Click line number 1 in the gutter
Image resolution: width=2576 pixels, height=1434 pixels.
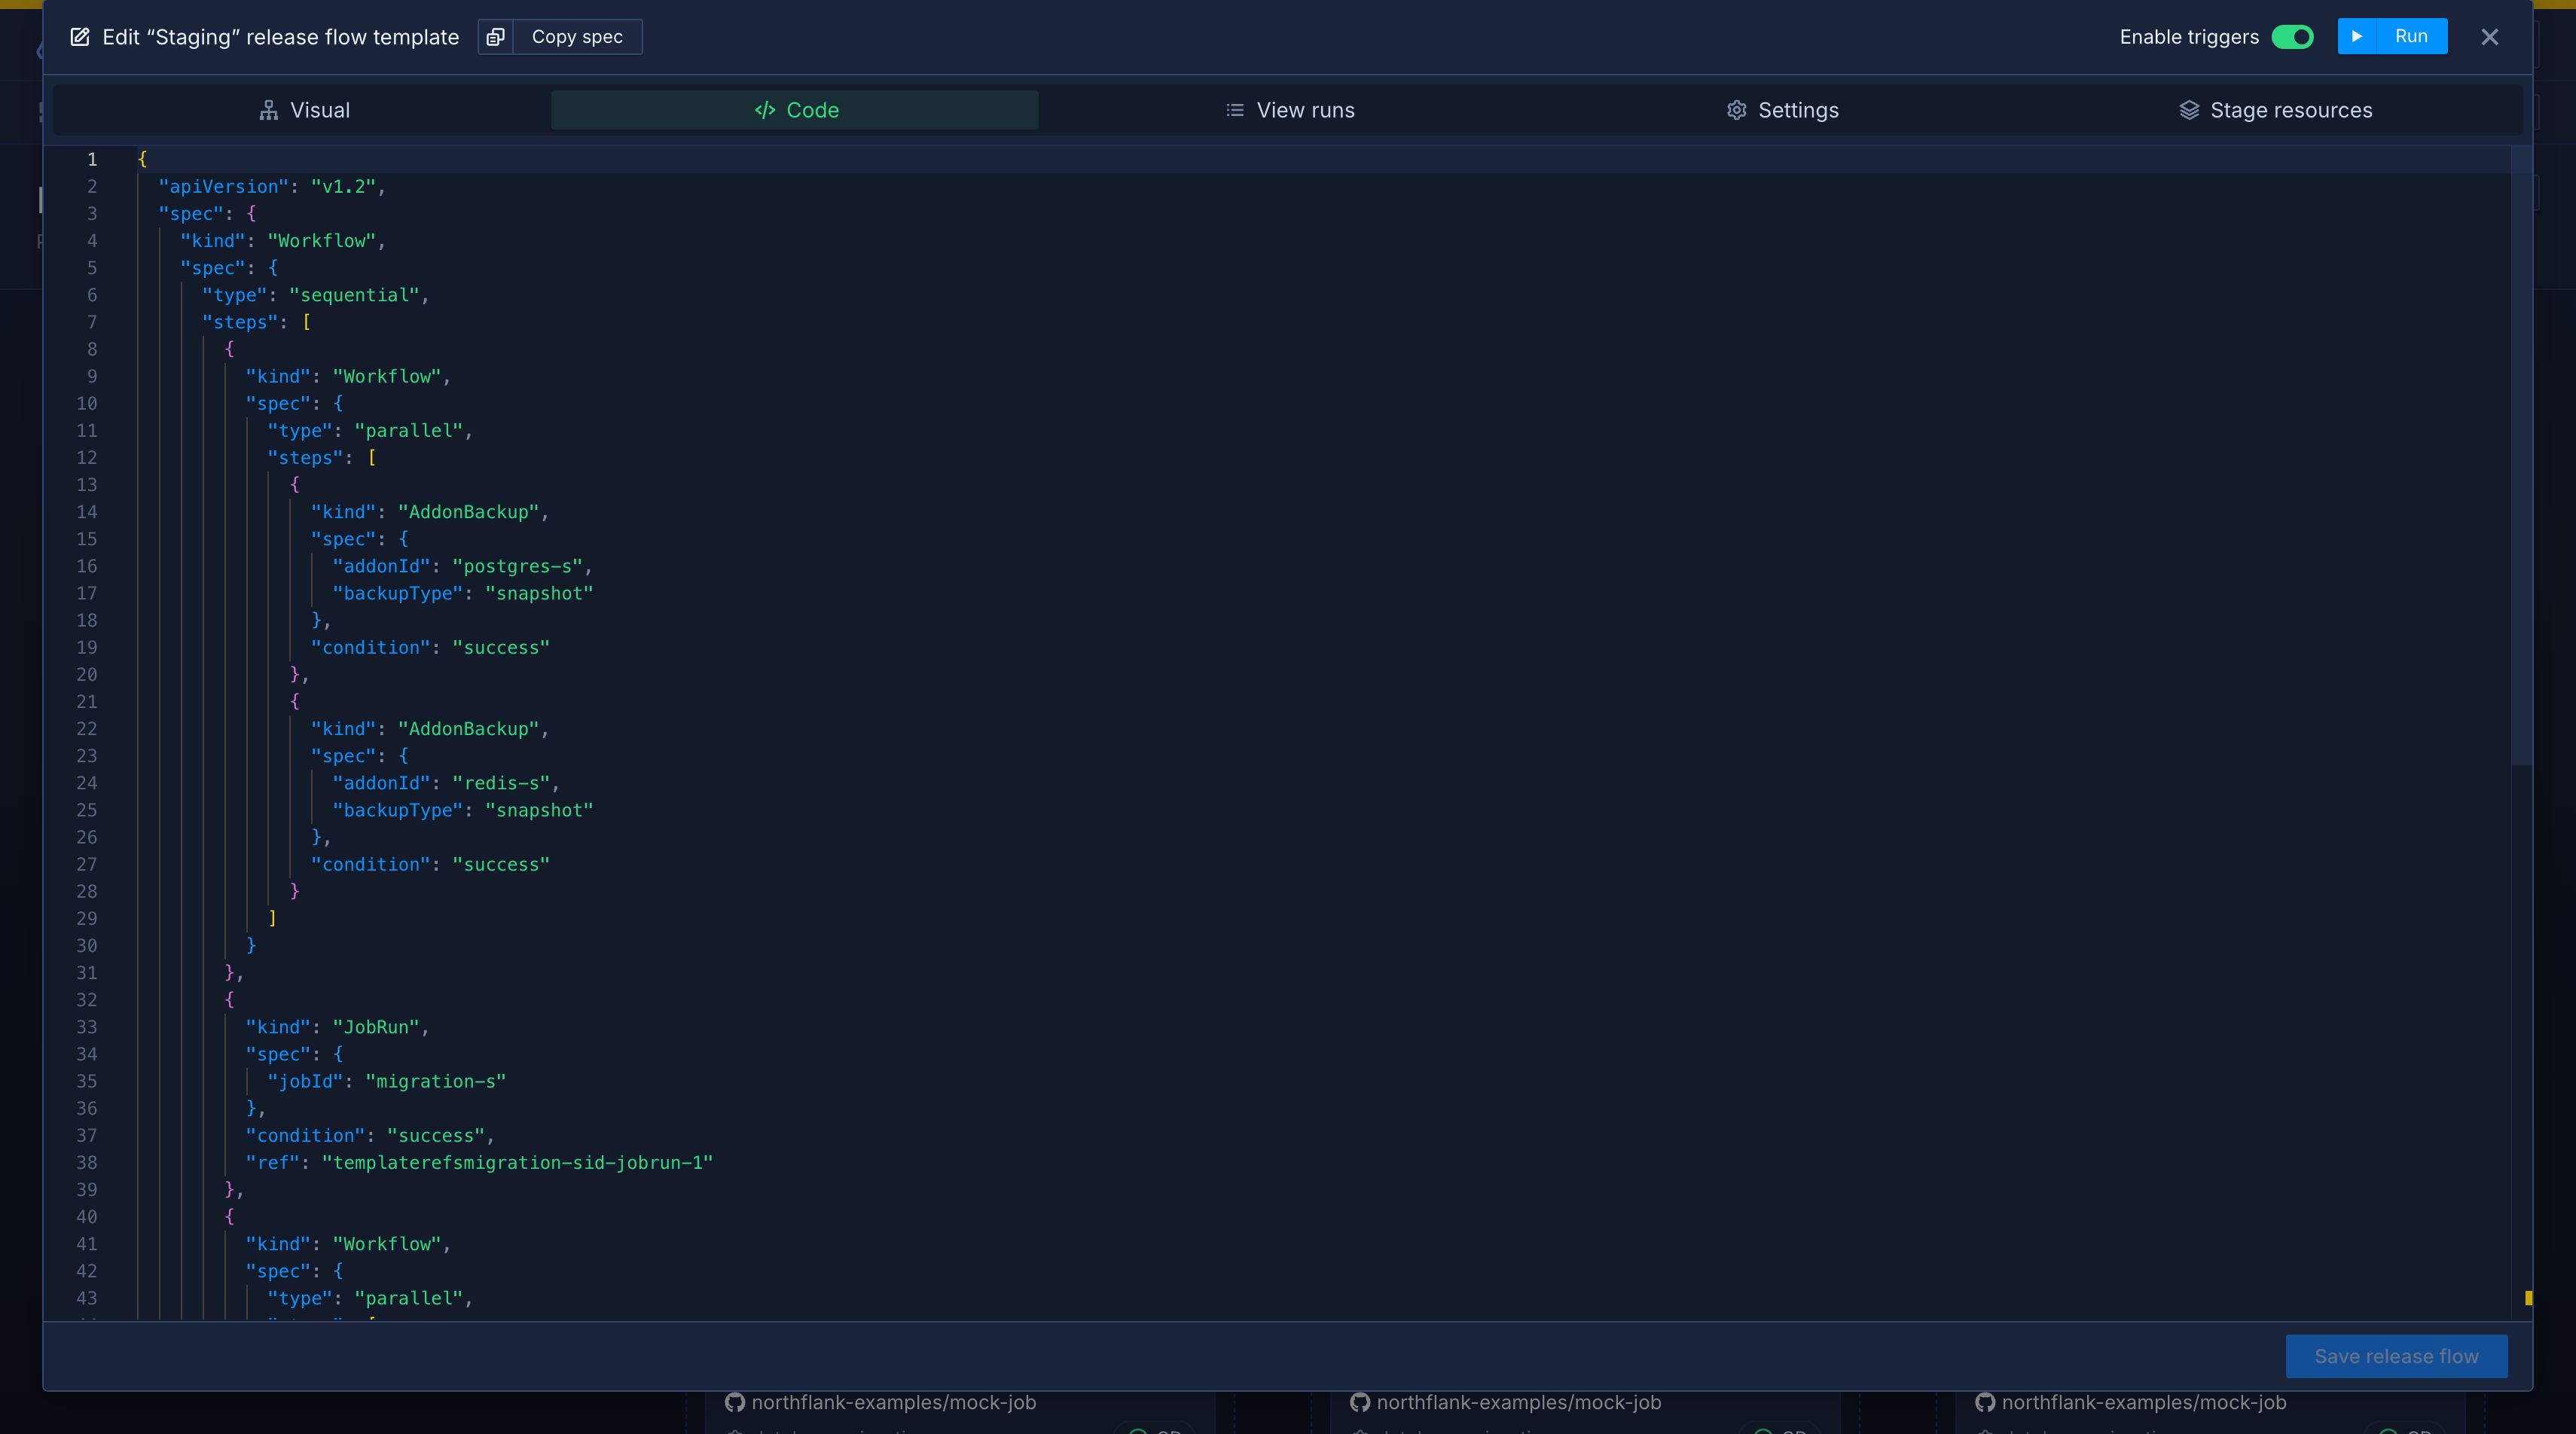point(92,159)
